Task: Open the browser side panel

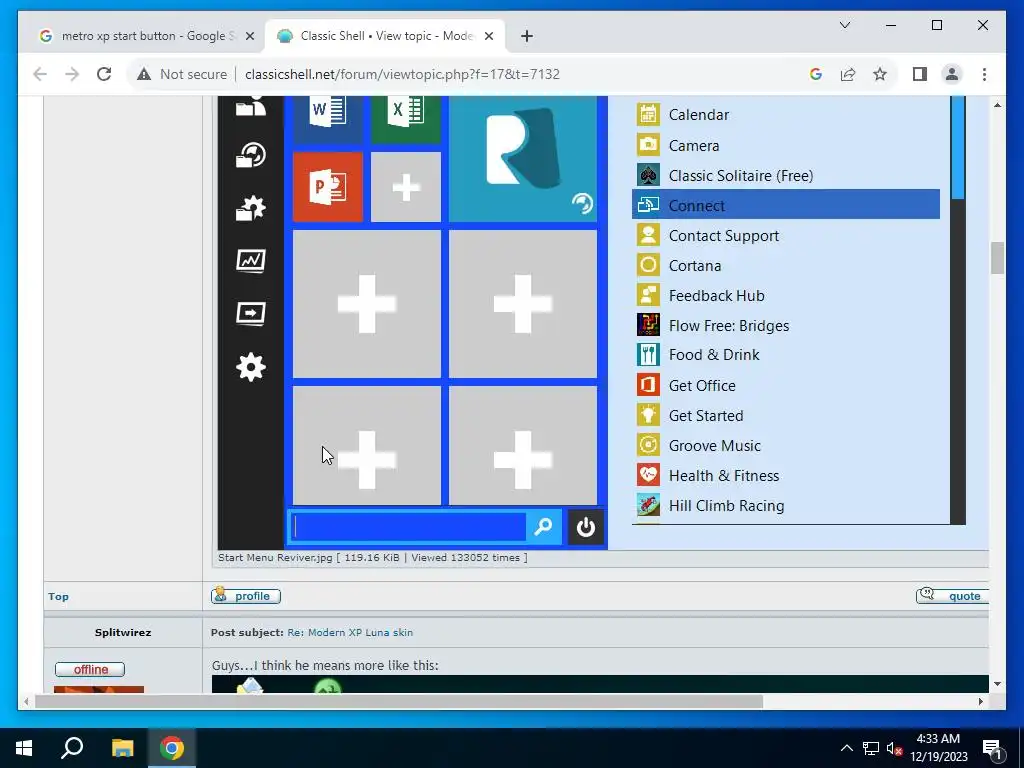Action: tap(920, 74)
